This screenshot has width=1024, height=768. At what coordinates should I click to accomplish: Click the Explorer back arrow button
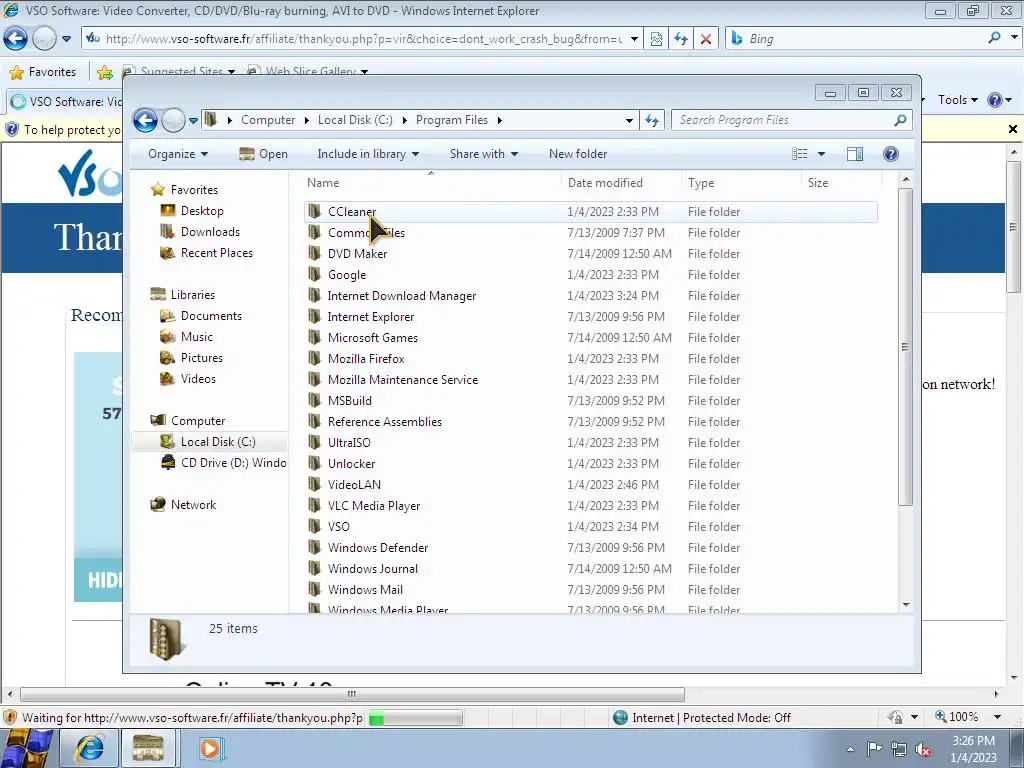[145, 120]
